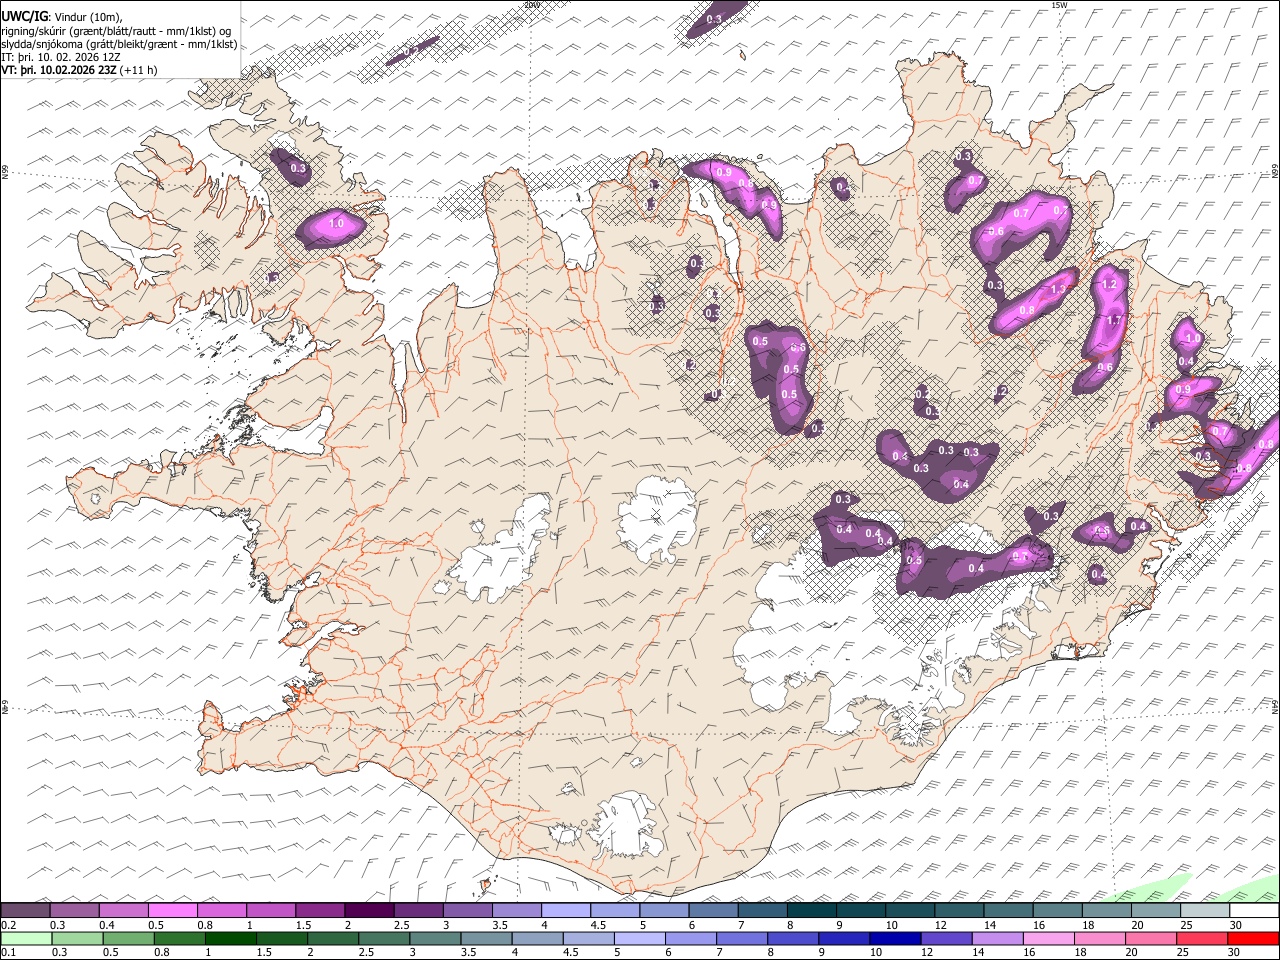Select the light grey swatch labeled 25
Screen dimensions: 1280x960
[x=1205, y=911]
